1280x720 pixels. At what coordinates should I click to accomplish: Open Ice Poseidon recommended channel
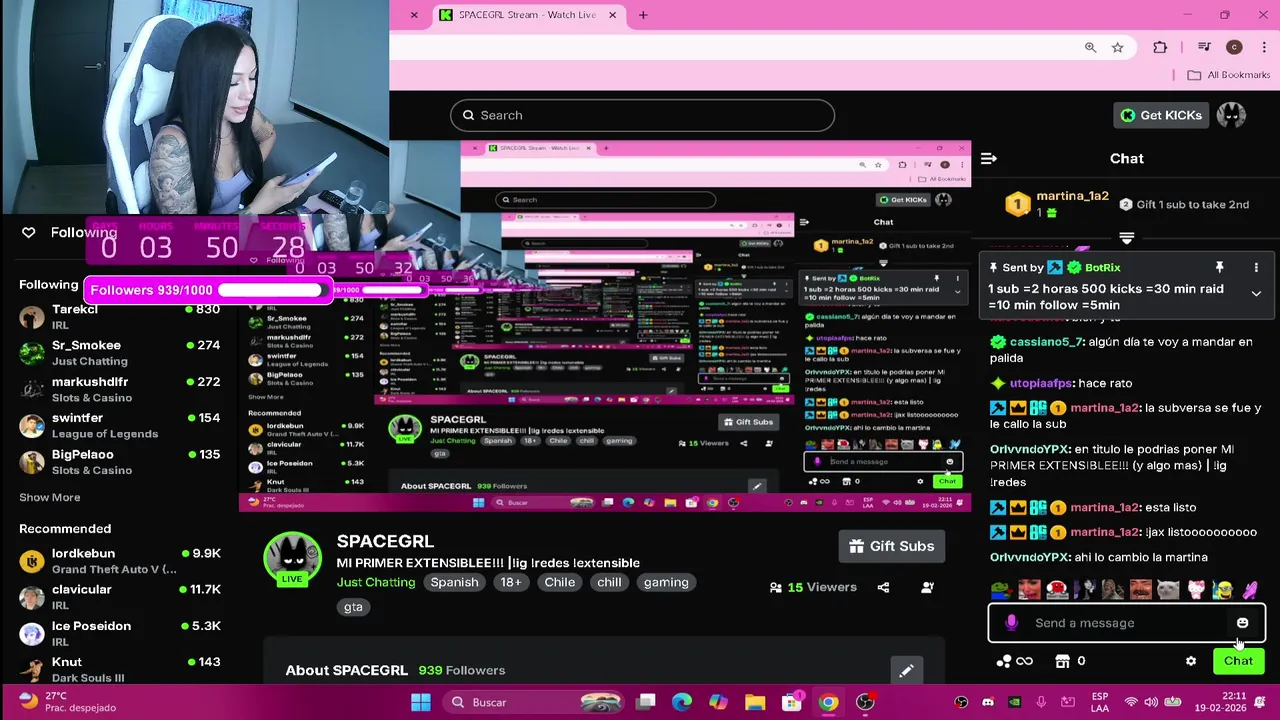point(120,633)
